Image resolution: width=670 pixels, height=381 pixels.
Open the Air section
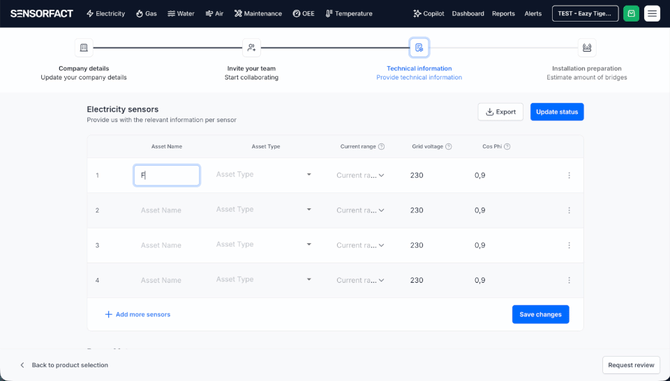coord(215,14)
